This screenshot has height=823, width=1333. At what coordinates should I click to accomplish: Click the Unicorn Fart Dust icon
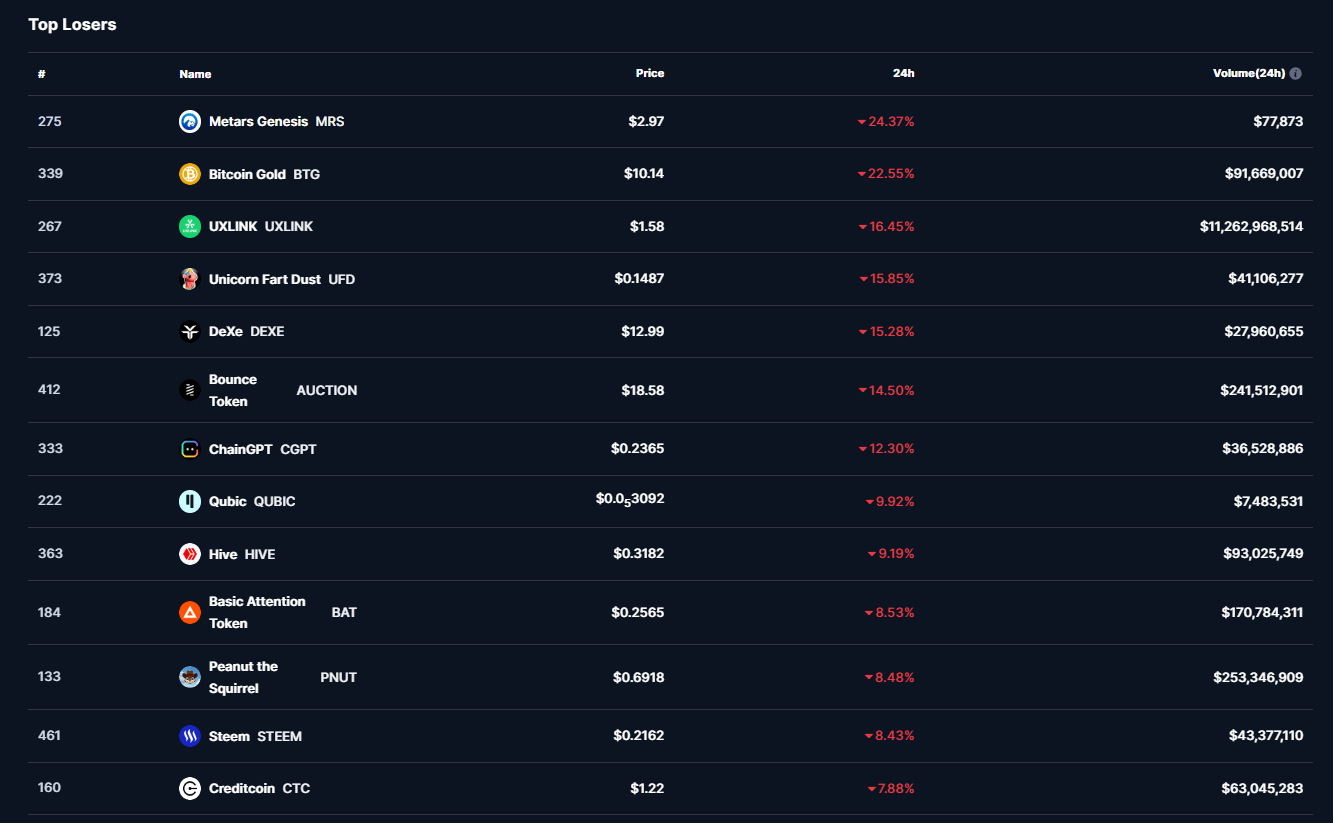click(x=190, y=279)
